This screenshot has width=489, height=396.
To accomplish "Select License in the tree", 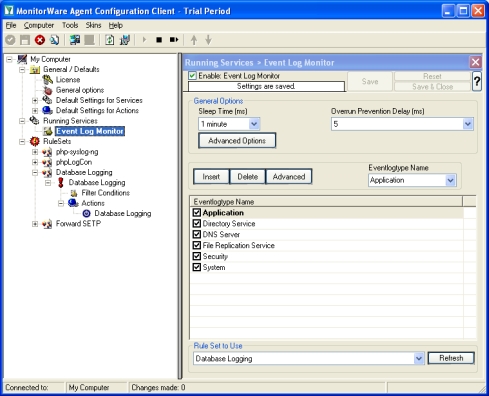I will (x=68, y=80).
